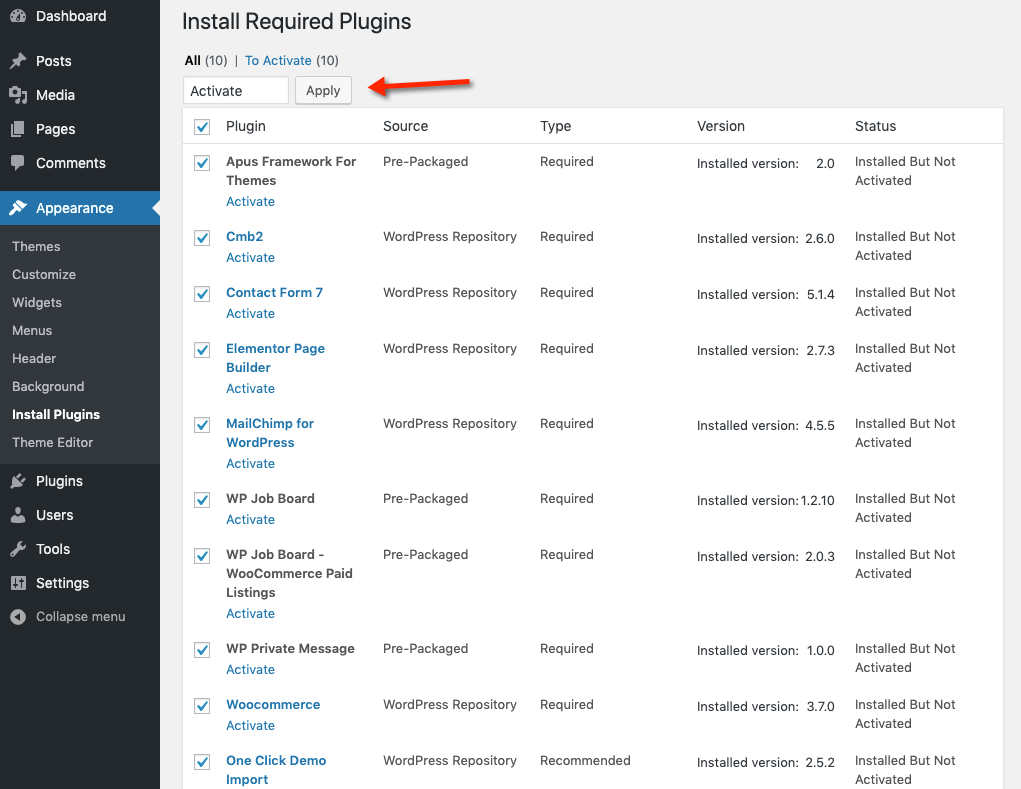Click the Users person icon
Viewport: 1021px width, 789px height.
(x=18, y=515)
